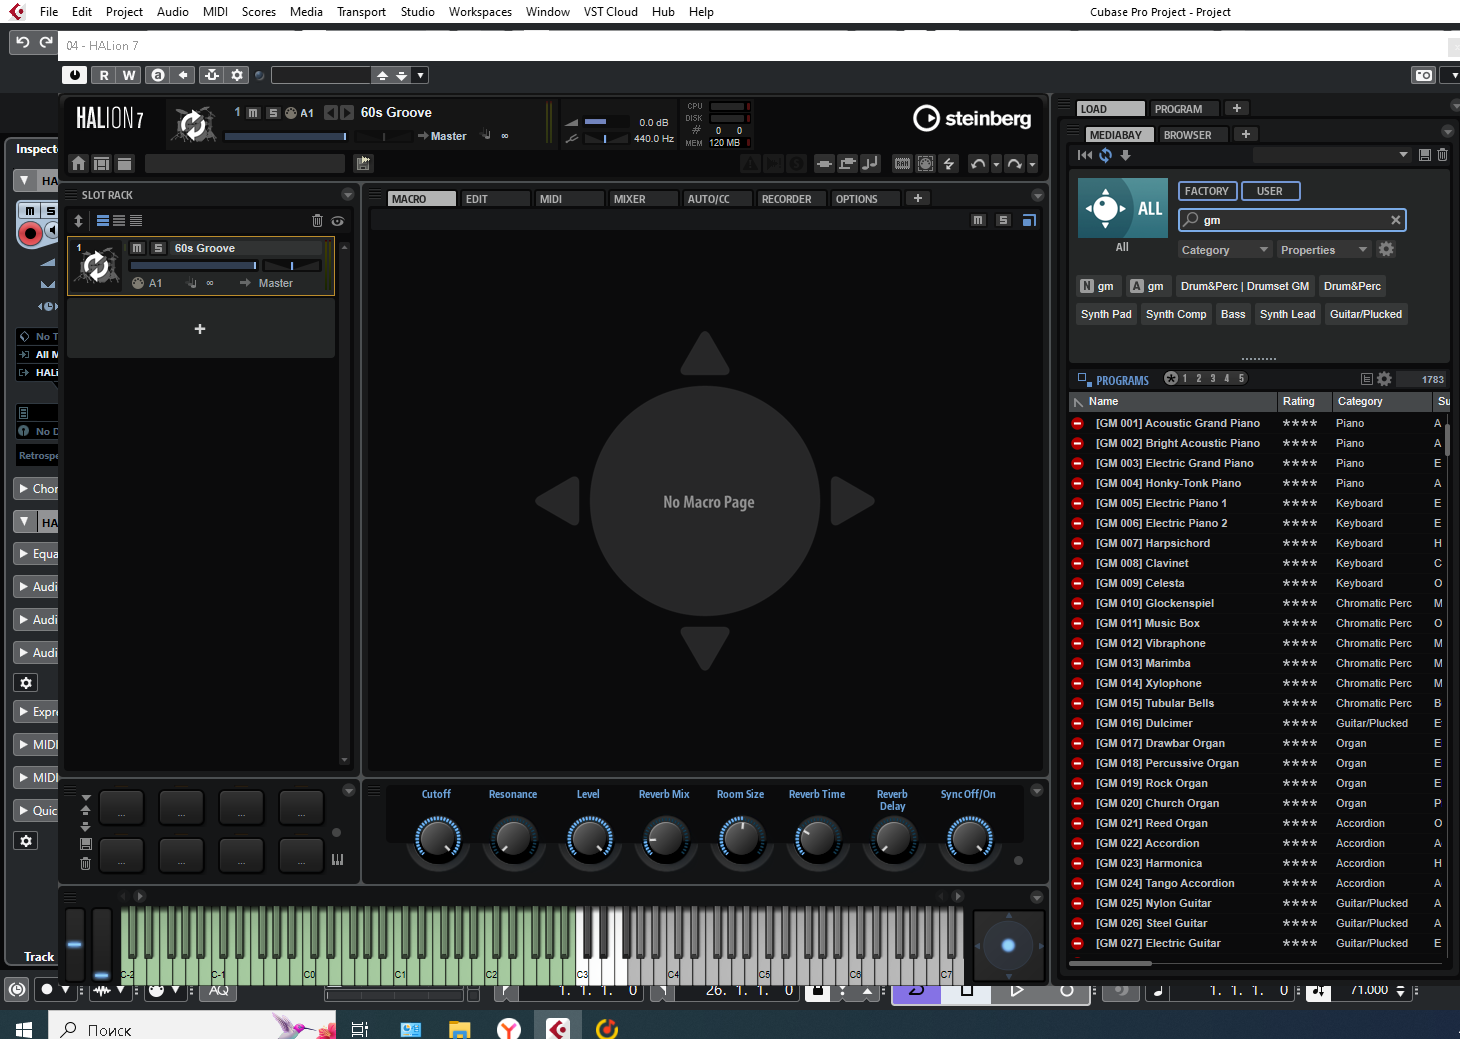This screenshot has width=1460, height=1039.
Task: Click the RAM icon in HALion toolbar
Action: 902,163
